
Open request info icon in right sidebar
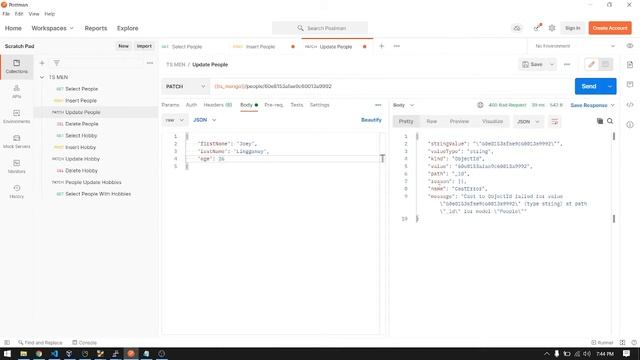point(630,124)
